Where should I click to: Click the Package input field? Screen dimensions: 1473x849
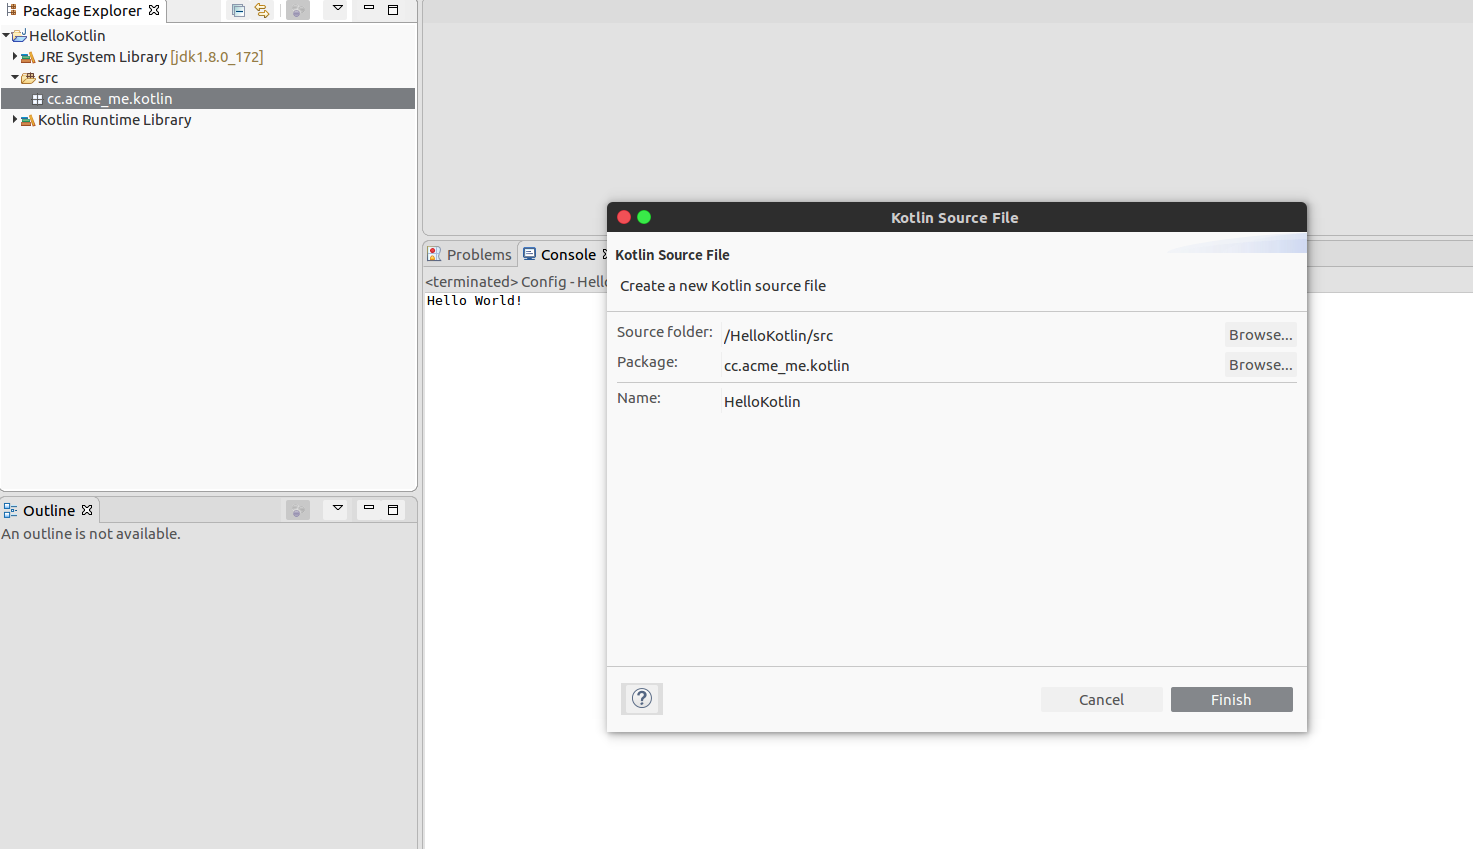970,366
